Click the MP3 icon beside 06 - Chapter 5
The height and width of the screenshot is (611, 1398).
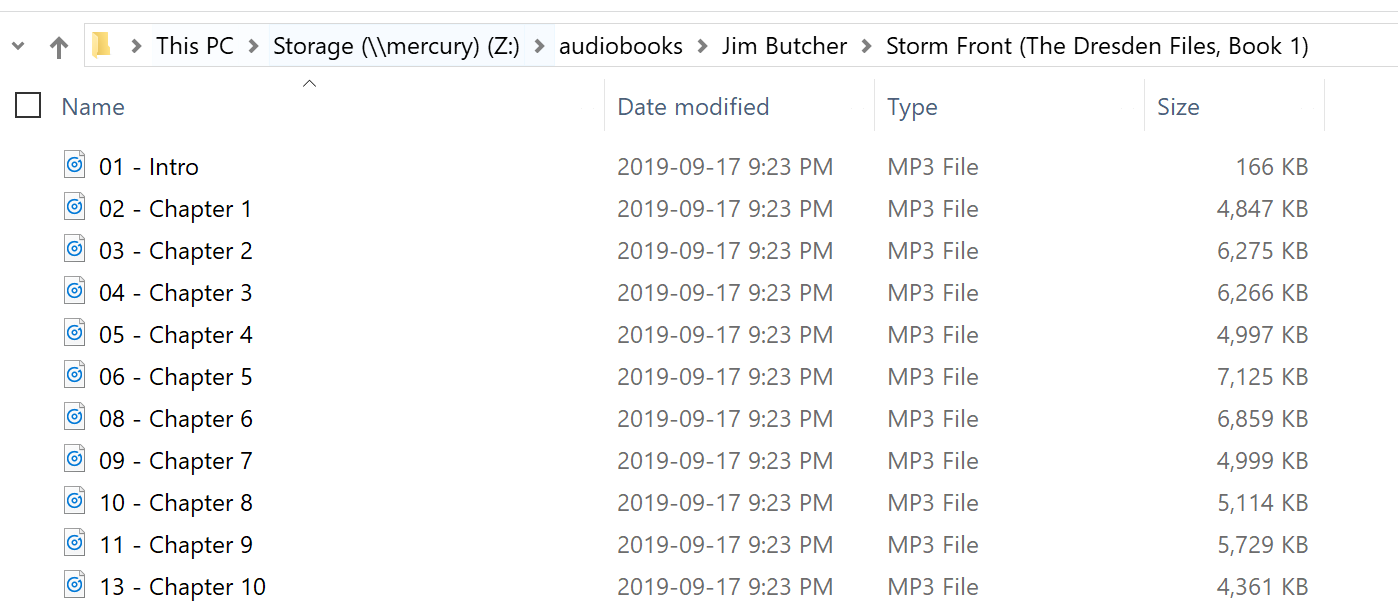tap(75, 375)
